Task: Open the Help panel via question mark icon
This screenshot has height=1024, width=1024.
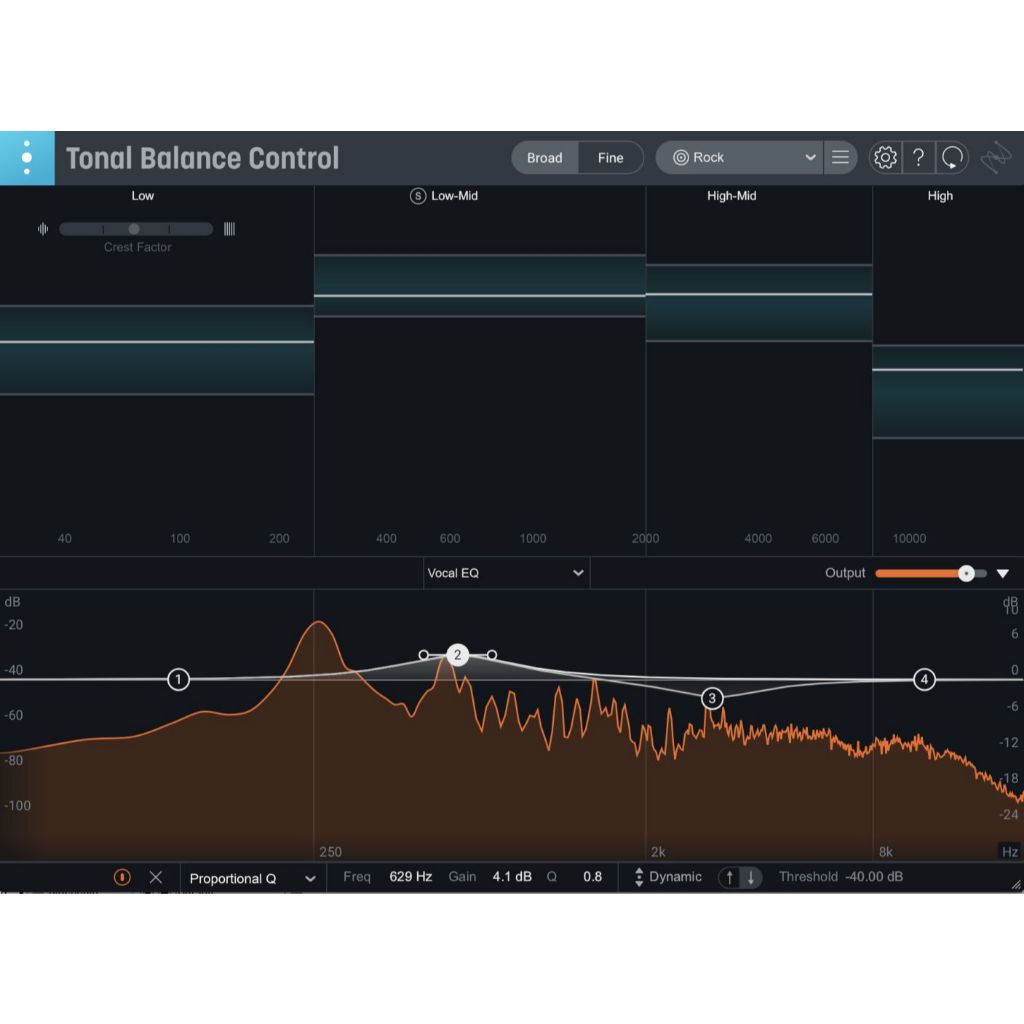Action: [919, 157]
